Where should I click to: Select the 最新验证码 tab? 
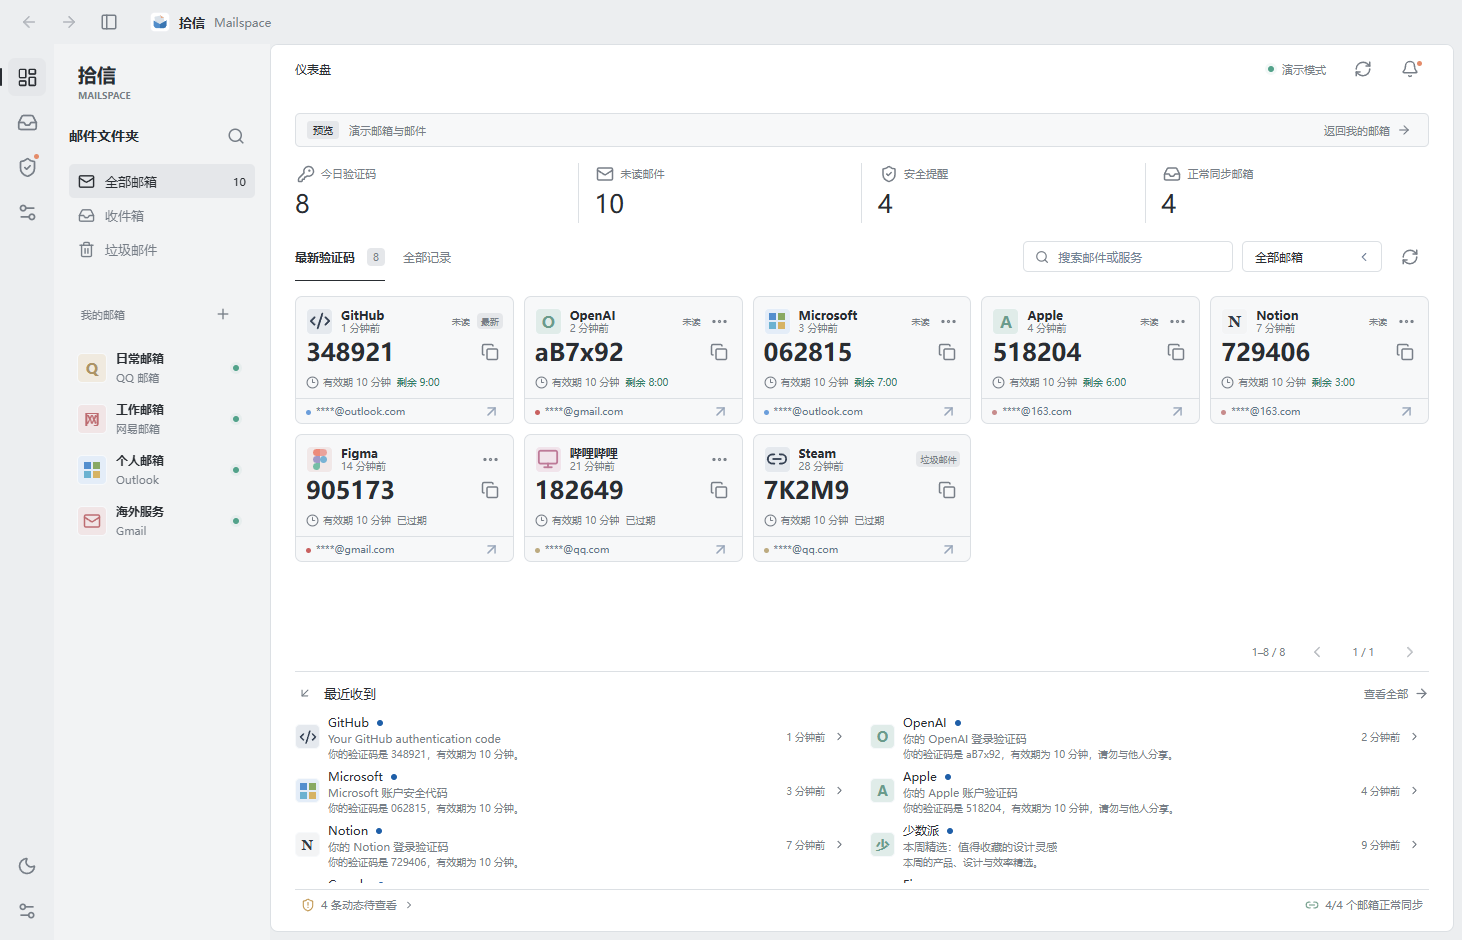[339, 258]
